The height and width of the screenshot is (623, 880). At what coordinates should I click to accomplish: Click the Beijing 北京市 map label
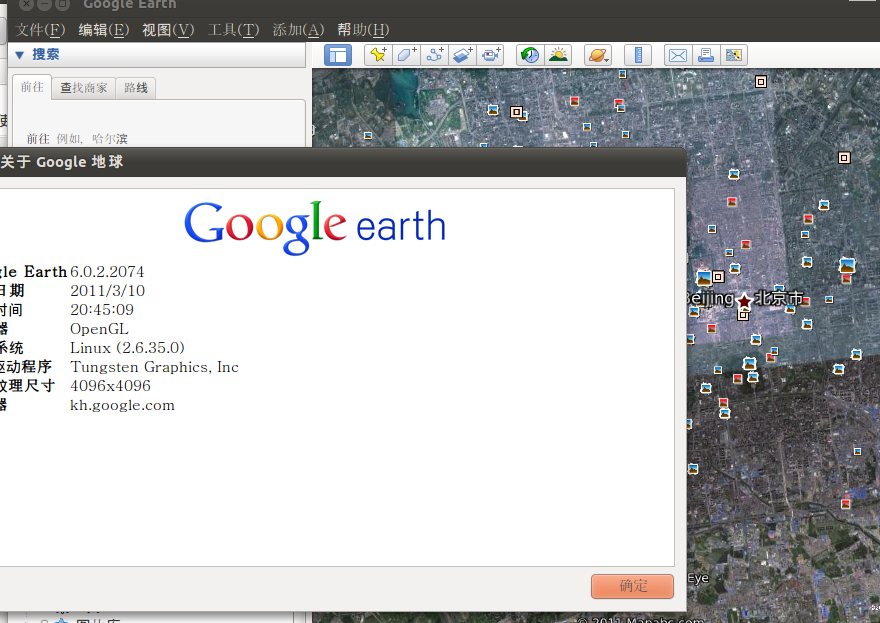coord(744,299)
